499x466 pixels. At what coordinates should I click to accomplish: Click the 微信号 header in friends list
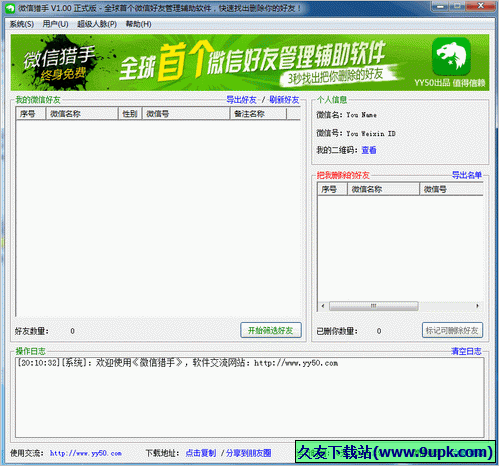click(x=186, y=114)
